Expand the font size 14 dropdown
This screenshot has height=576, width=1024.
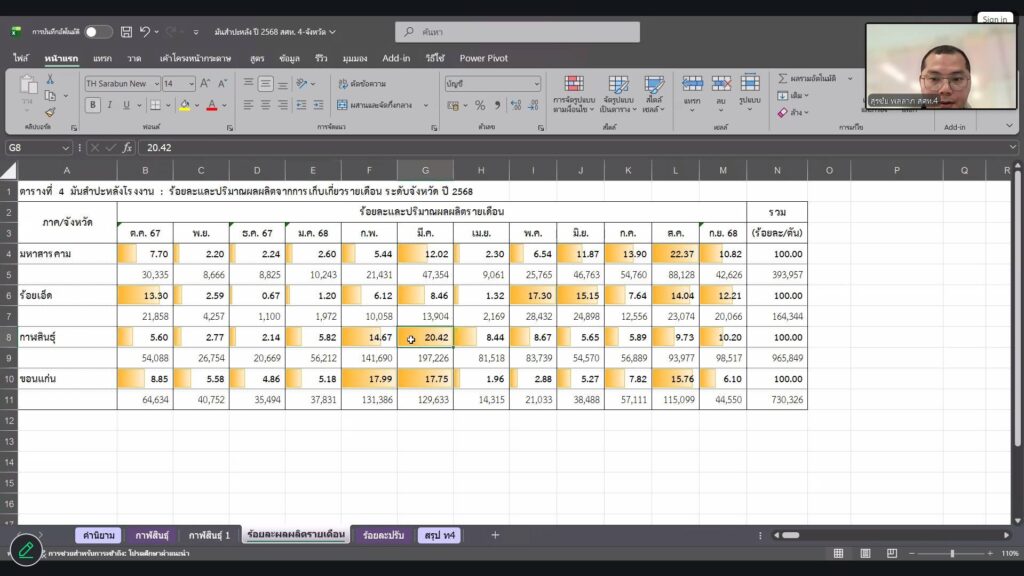pyautogui.click(x=178, y=84)
